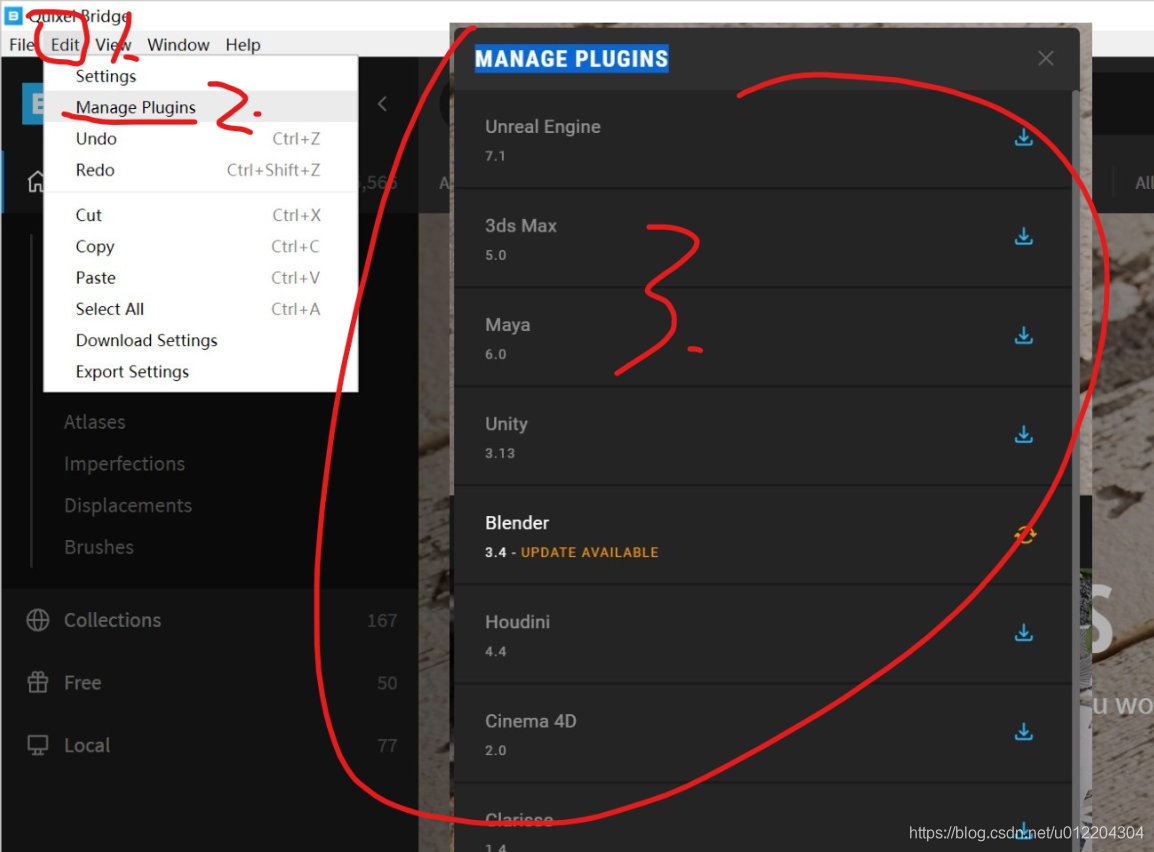
Task: Click the Local monitor icon
Action: pyautogui.click(x=38, y=745)
